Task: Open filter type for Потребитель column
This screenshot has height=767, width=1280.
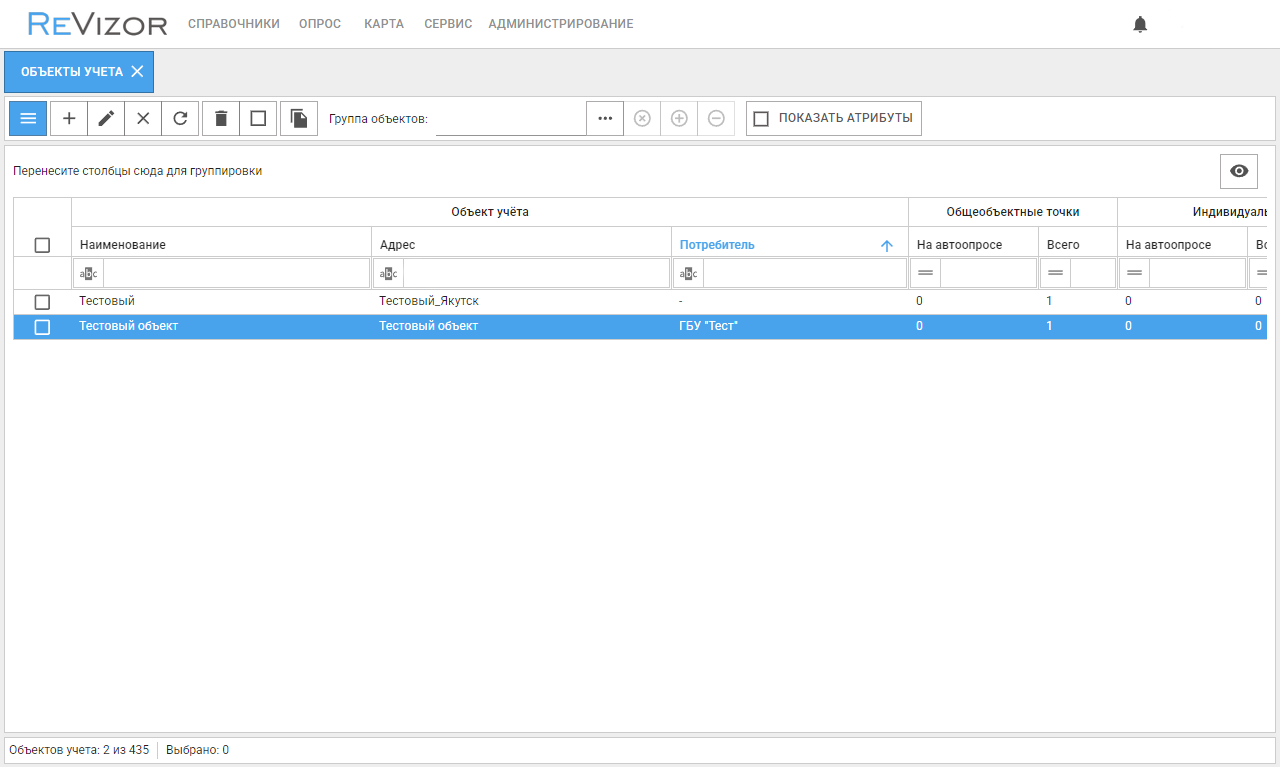Action: [x=688, y=274]
